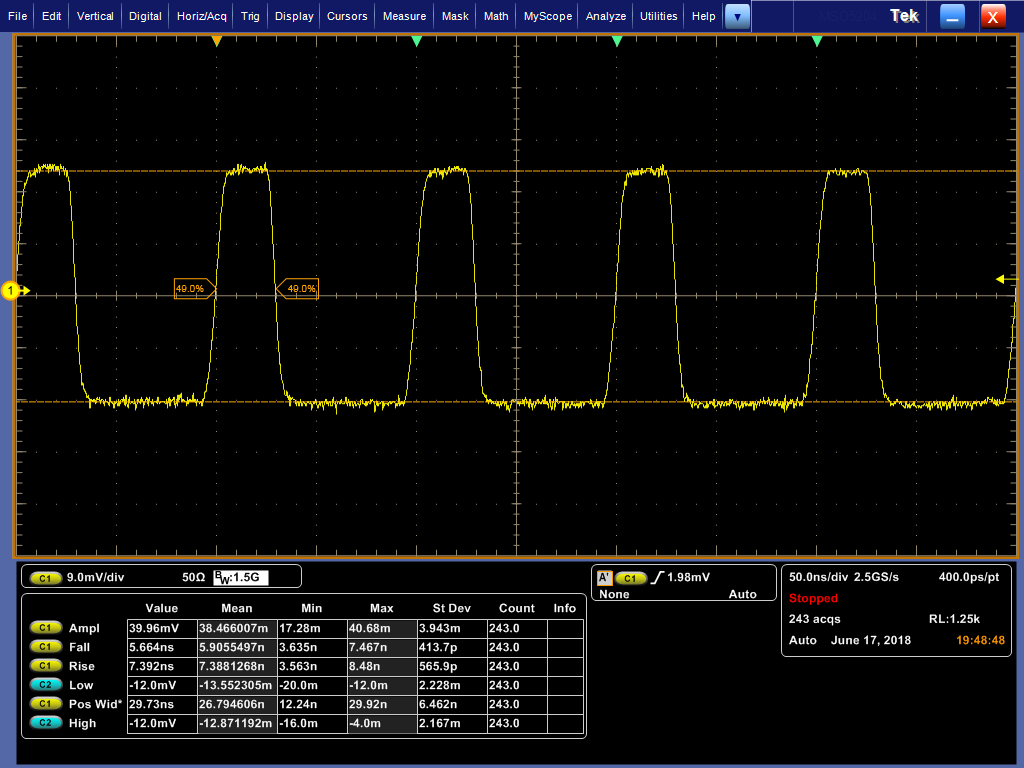Open the Horiz/Acq menu
This screenshot has height=768, width=1024.
(x=201, y=16)
